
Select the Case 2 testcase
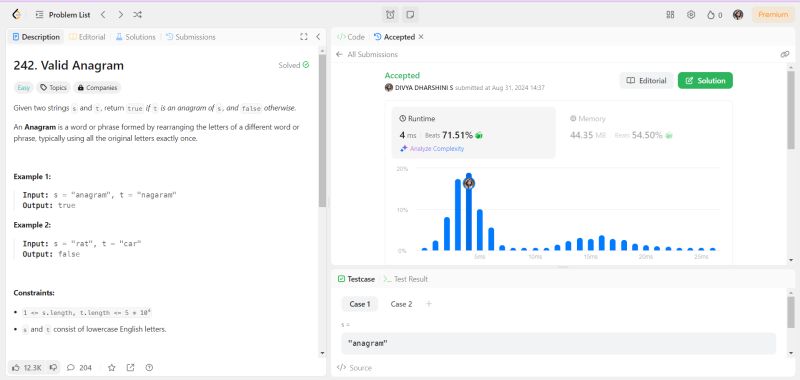[x=401, y=304]
